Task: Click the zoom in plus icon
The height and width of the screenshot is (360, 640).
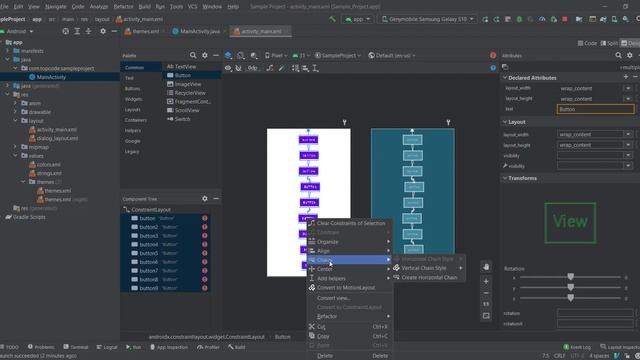Action: (486, 281)
